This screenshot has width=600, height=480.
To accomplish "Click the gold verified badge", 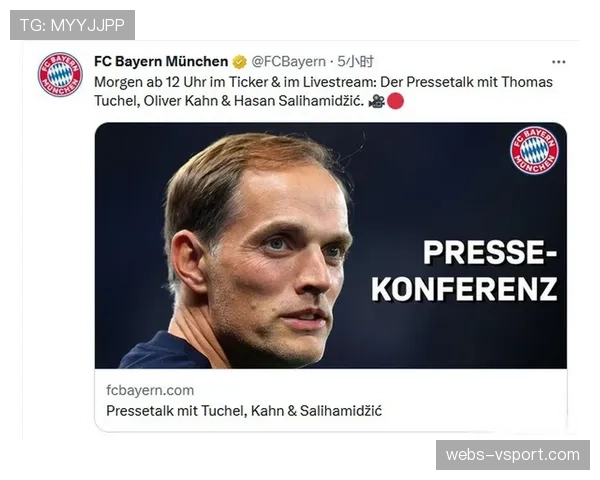I will coord(240,62).
